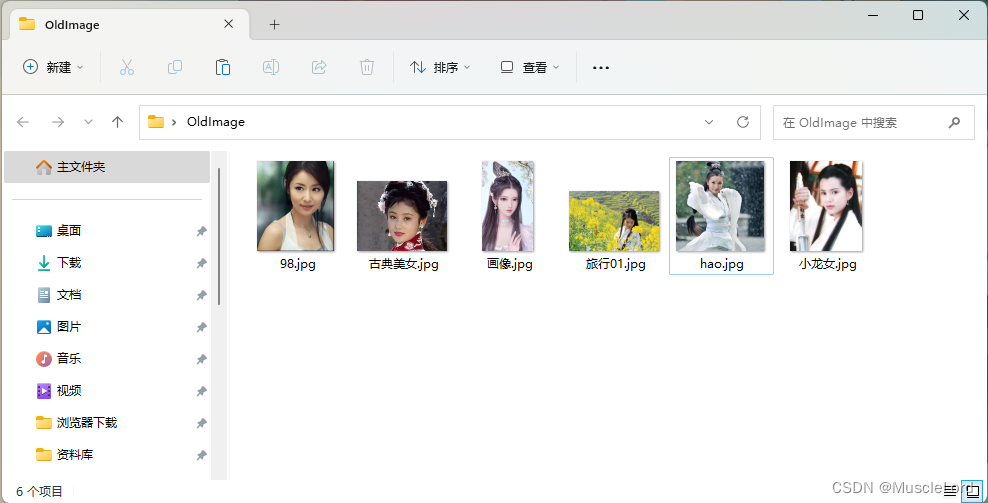Unpin 文档 using its pin icon
This screenshot has width=988, height=503.
coord(201,295)
